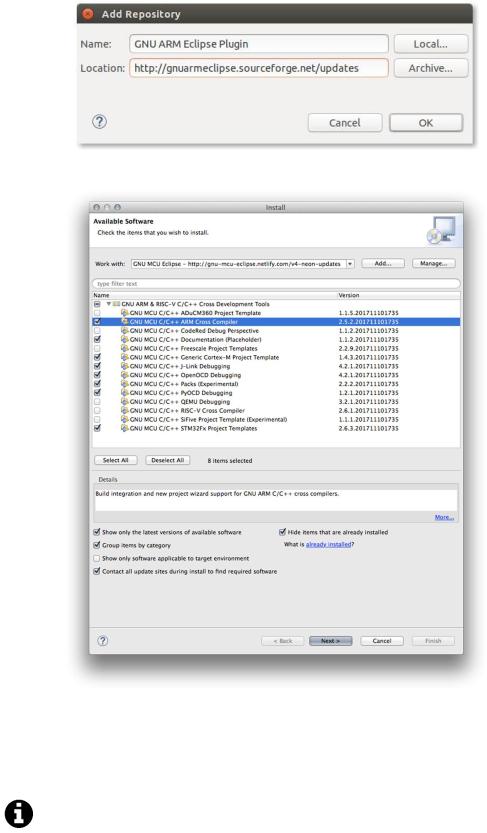This screenshot has height=833, width=487.
Task: Click the SiFive Project Template feature icon
Action: 125,420
